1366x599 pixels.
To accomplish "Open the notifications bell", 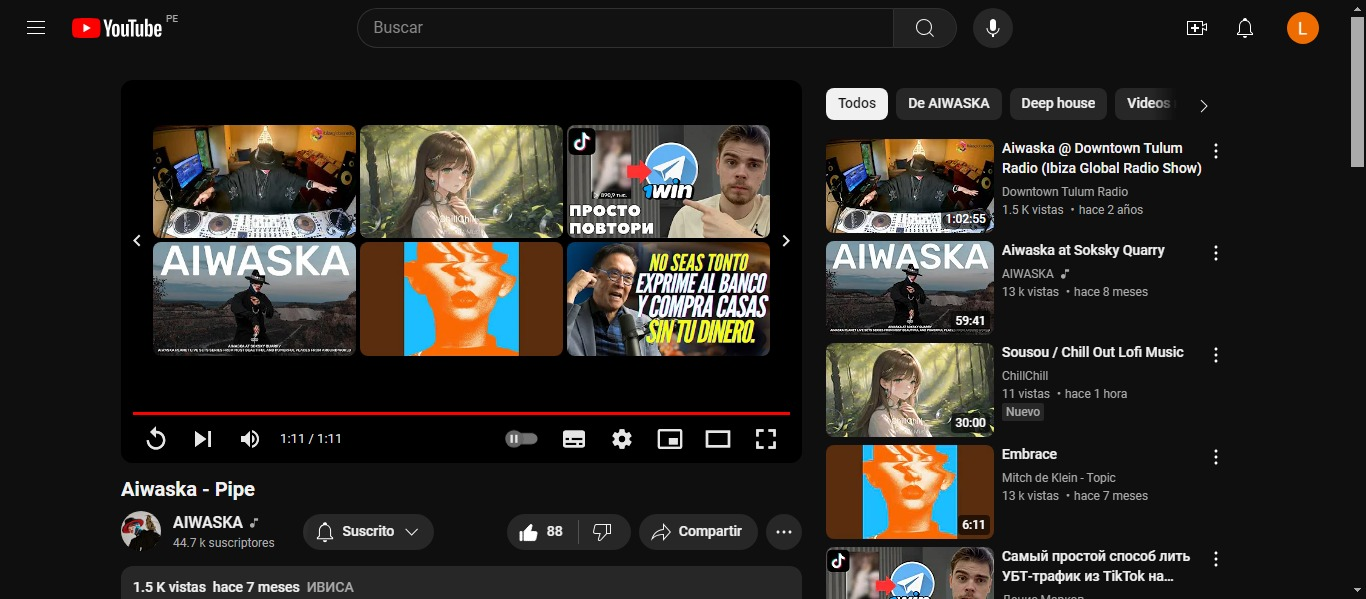I will pyautogui.click(x=1245, y=28).
